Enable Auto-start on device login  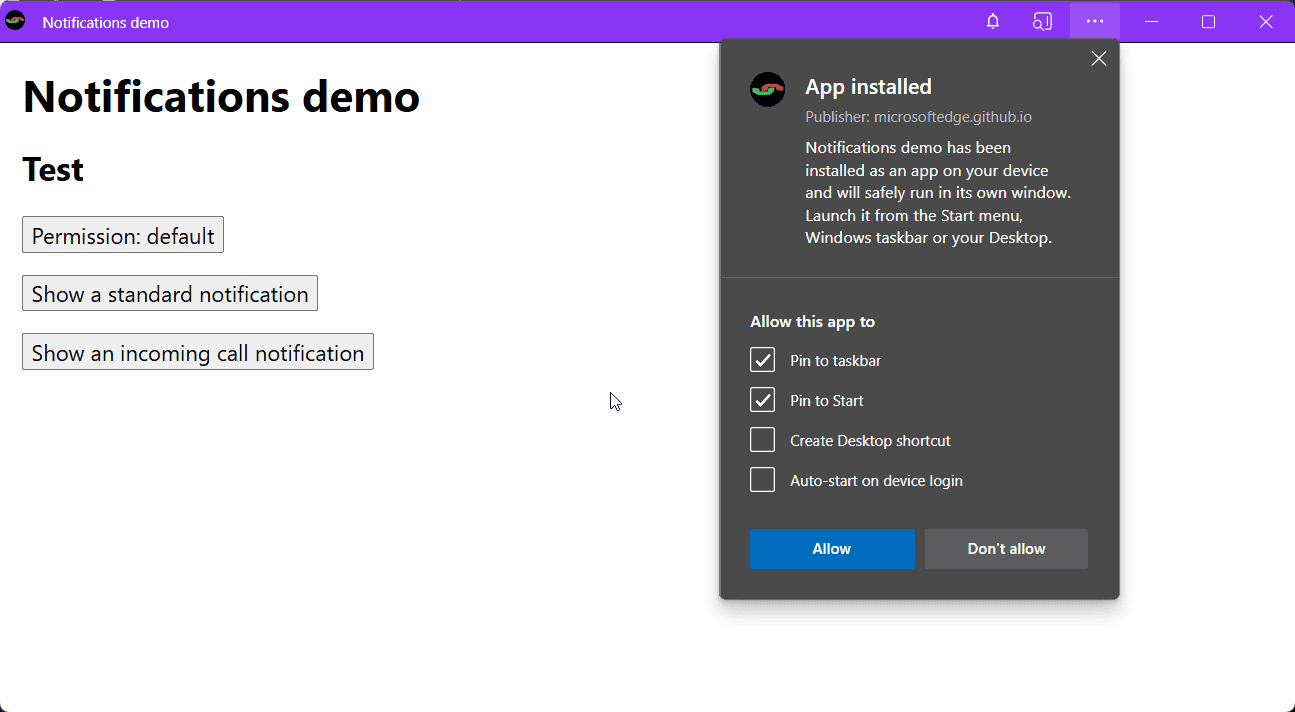763,480
